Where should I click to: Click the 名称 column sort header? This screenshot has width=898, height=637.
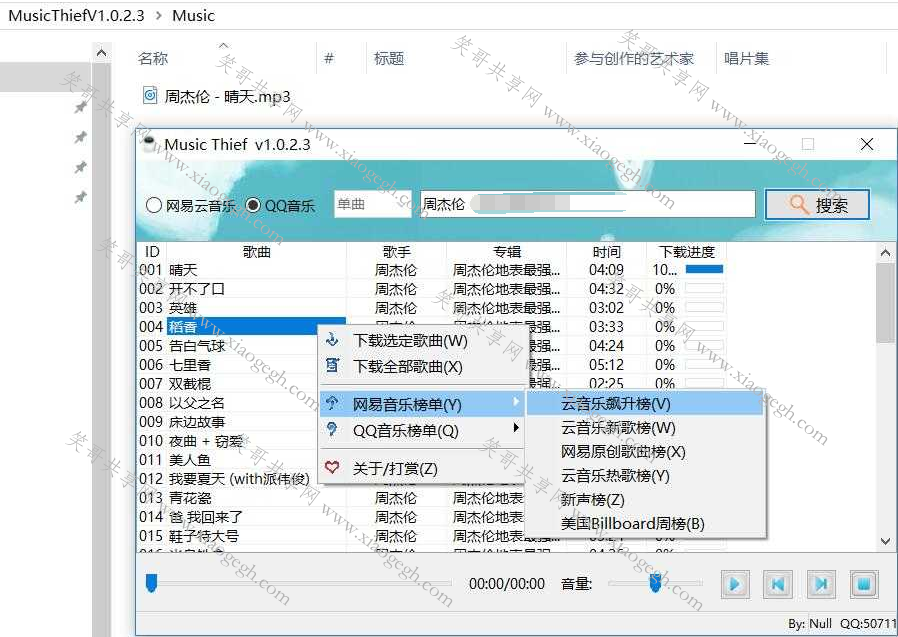(x=153, y=58)
